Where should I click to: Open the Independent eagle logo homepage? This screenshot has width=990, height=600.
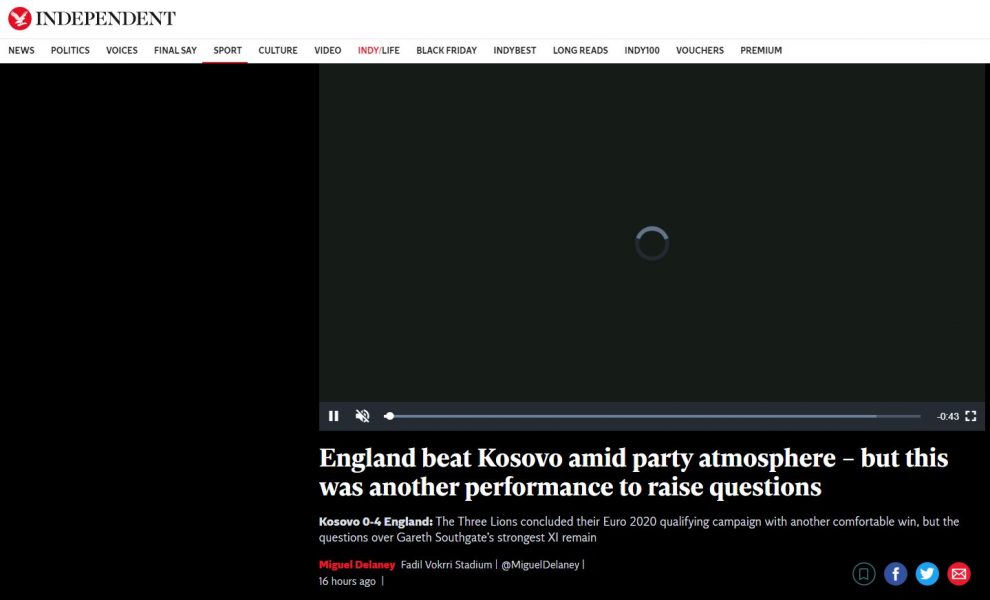(20, 18)
